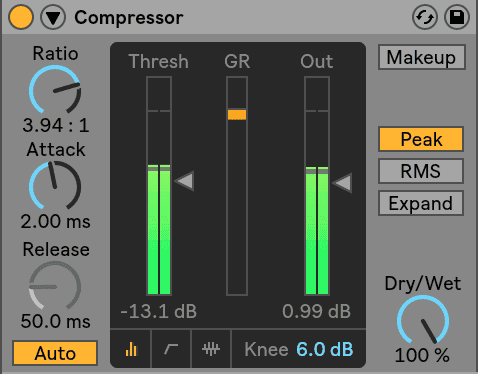Toggle the Compressor device activator button
478x374 pixels.
click(21, 17)
